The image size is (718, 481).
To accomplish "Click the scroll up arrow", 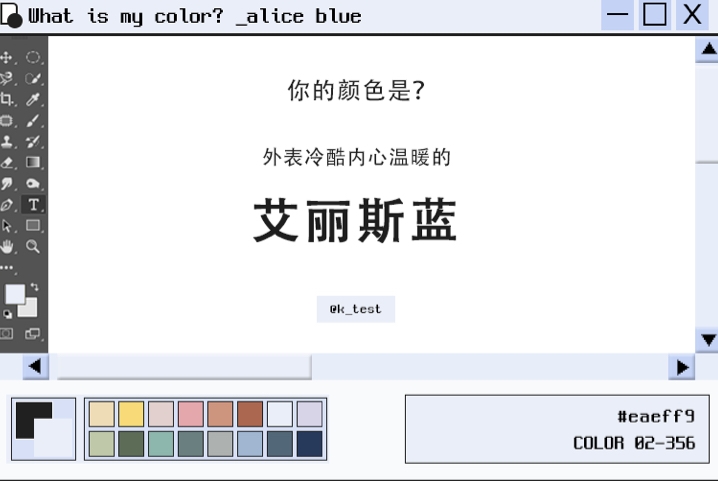I will click(x=707, y=49).
